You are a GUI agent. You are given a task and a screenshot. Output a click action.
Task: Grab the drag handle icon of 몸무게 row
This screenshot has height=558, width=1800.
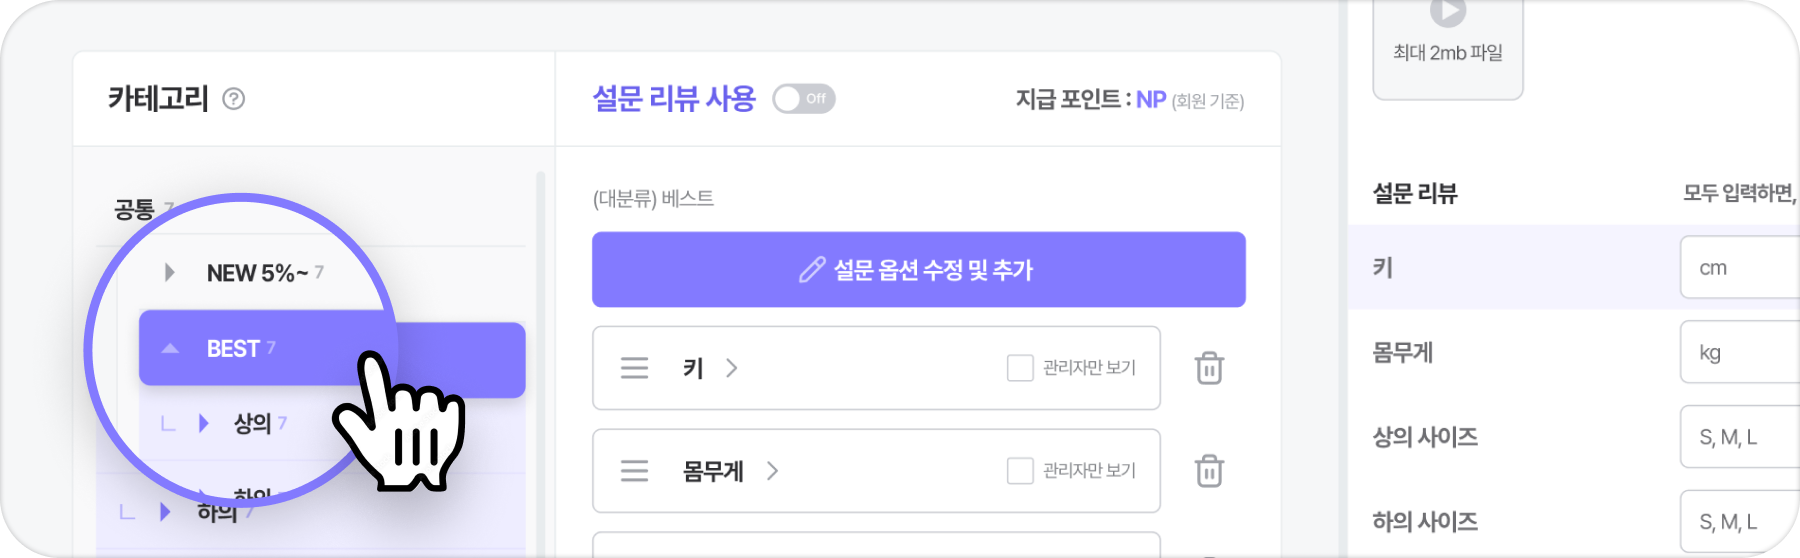pyautogui.click(x=634, y=470)
